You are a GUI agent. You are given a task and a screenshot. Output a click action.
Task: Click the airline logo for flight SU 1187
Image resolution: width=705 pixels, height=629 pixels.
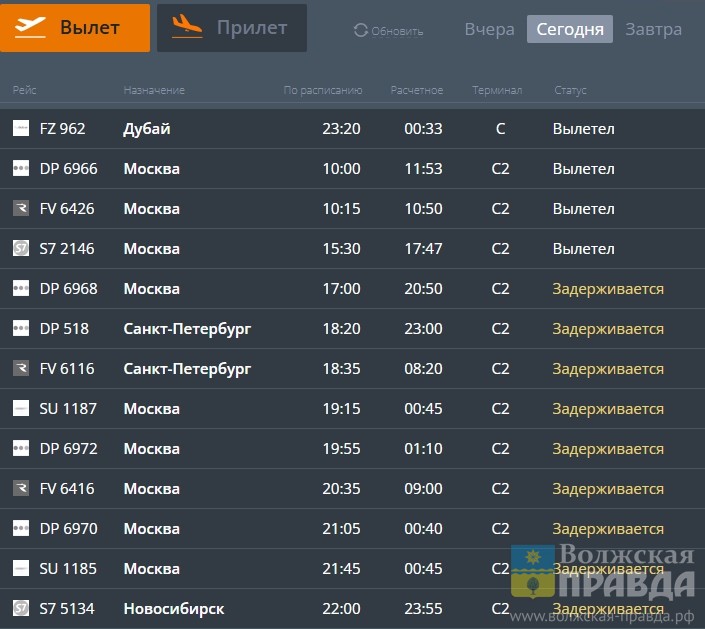[x=21, y=409]
